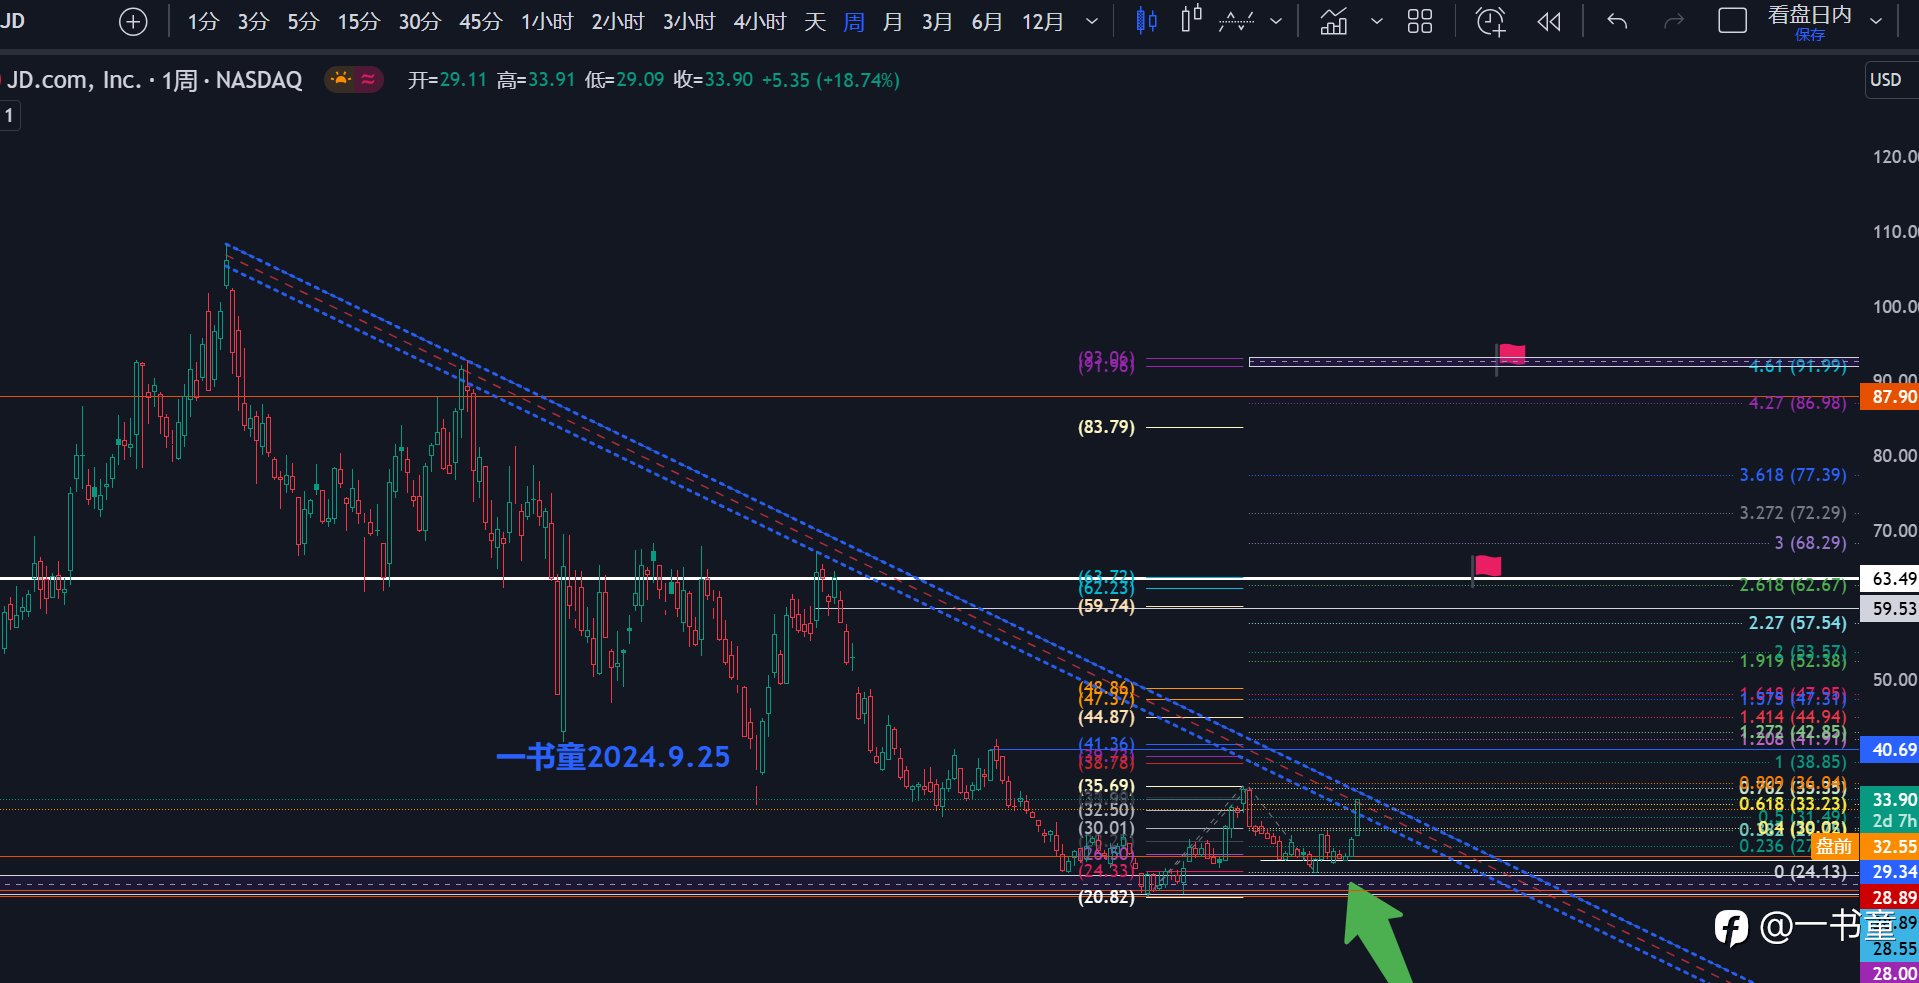Expand the time interval dropdown chevron
This screenshot has width=1919, height=983.
point(1092,21)
